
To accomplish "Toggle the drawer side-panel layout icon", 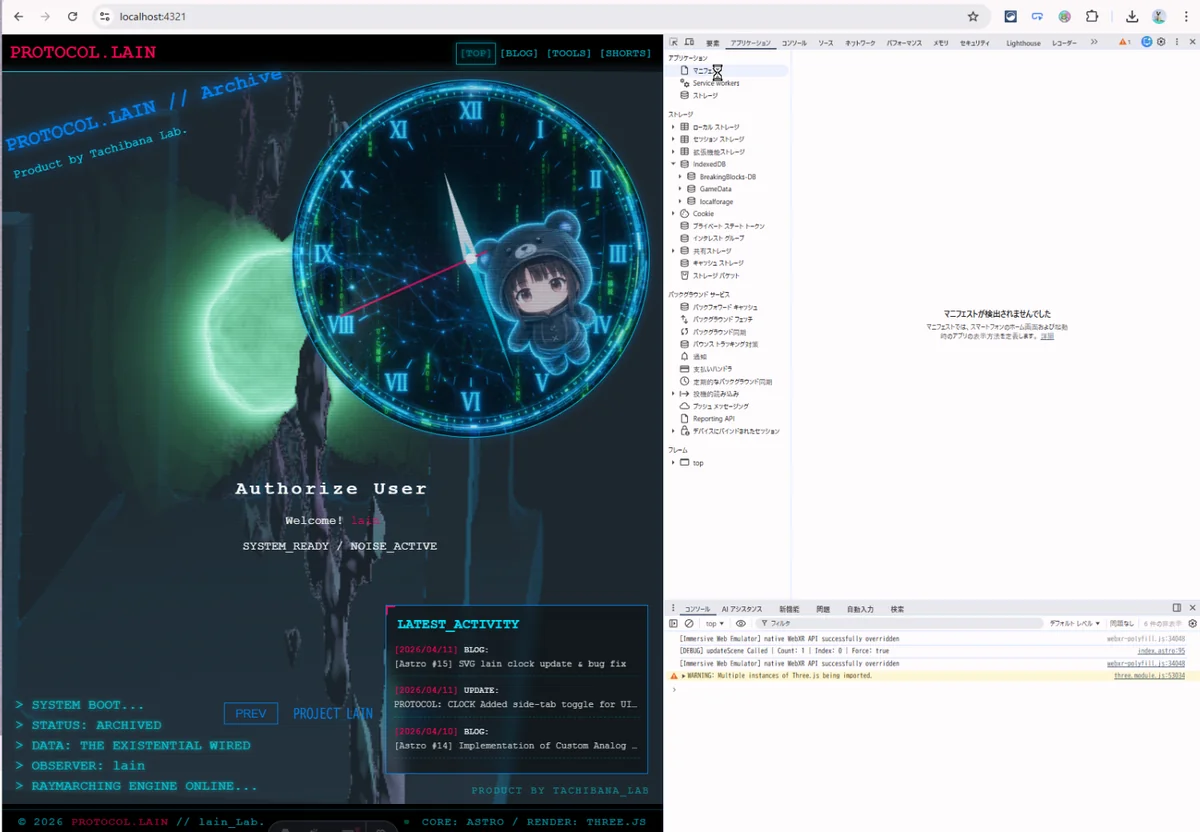I will [1177, 608].
